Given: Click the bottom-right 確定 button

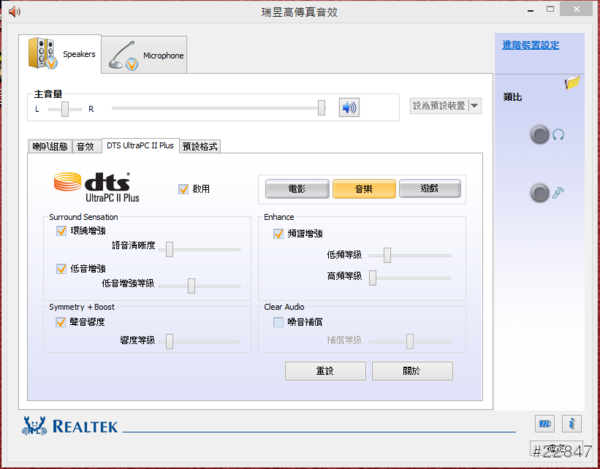Looking at the screenshot, I should (x=556, y=448).
